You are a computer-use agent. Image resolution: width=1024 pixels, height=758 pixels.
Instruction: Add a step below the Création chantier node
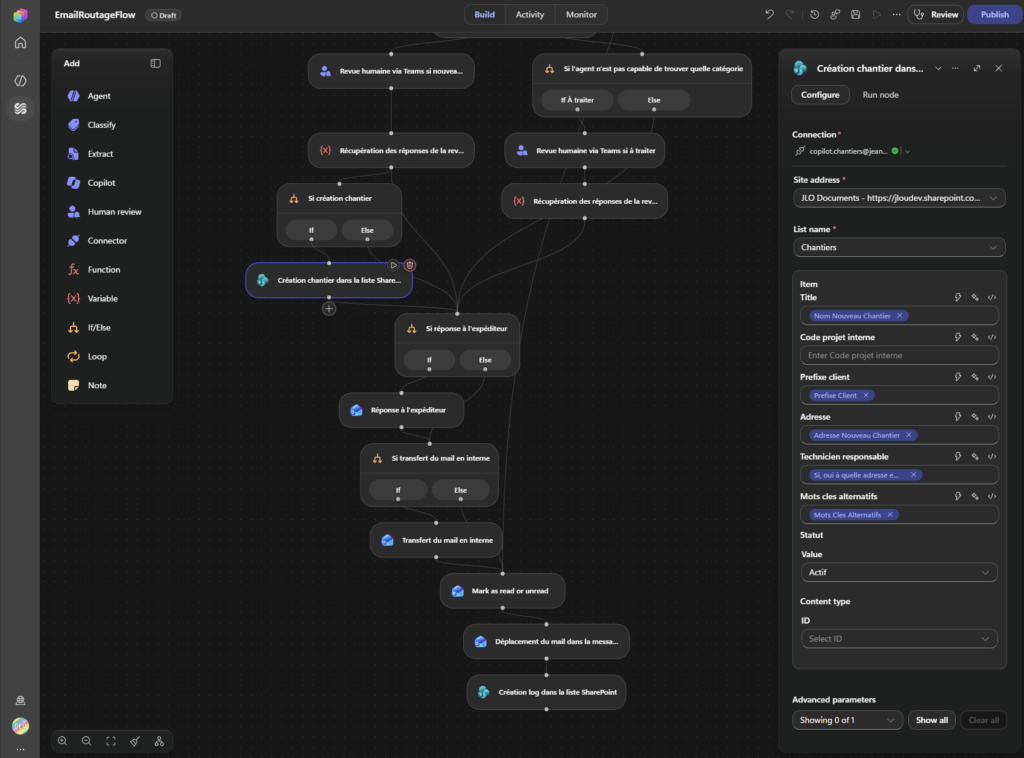point(329,309)
